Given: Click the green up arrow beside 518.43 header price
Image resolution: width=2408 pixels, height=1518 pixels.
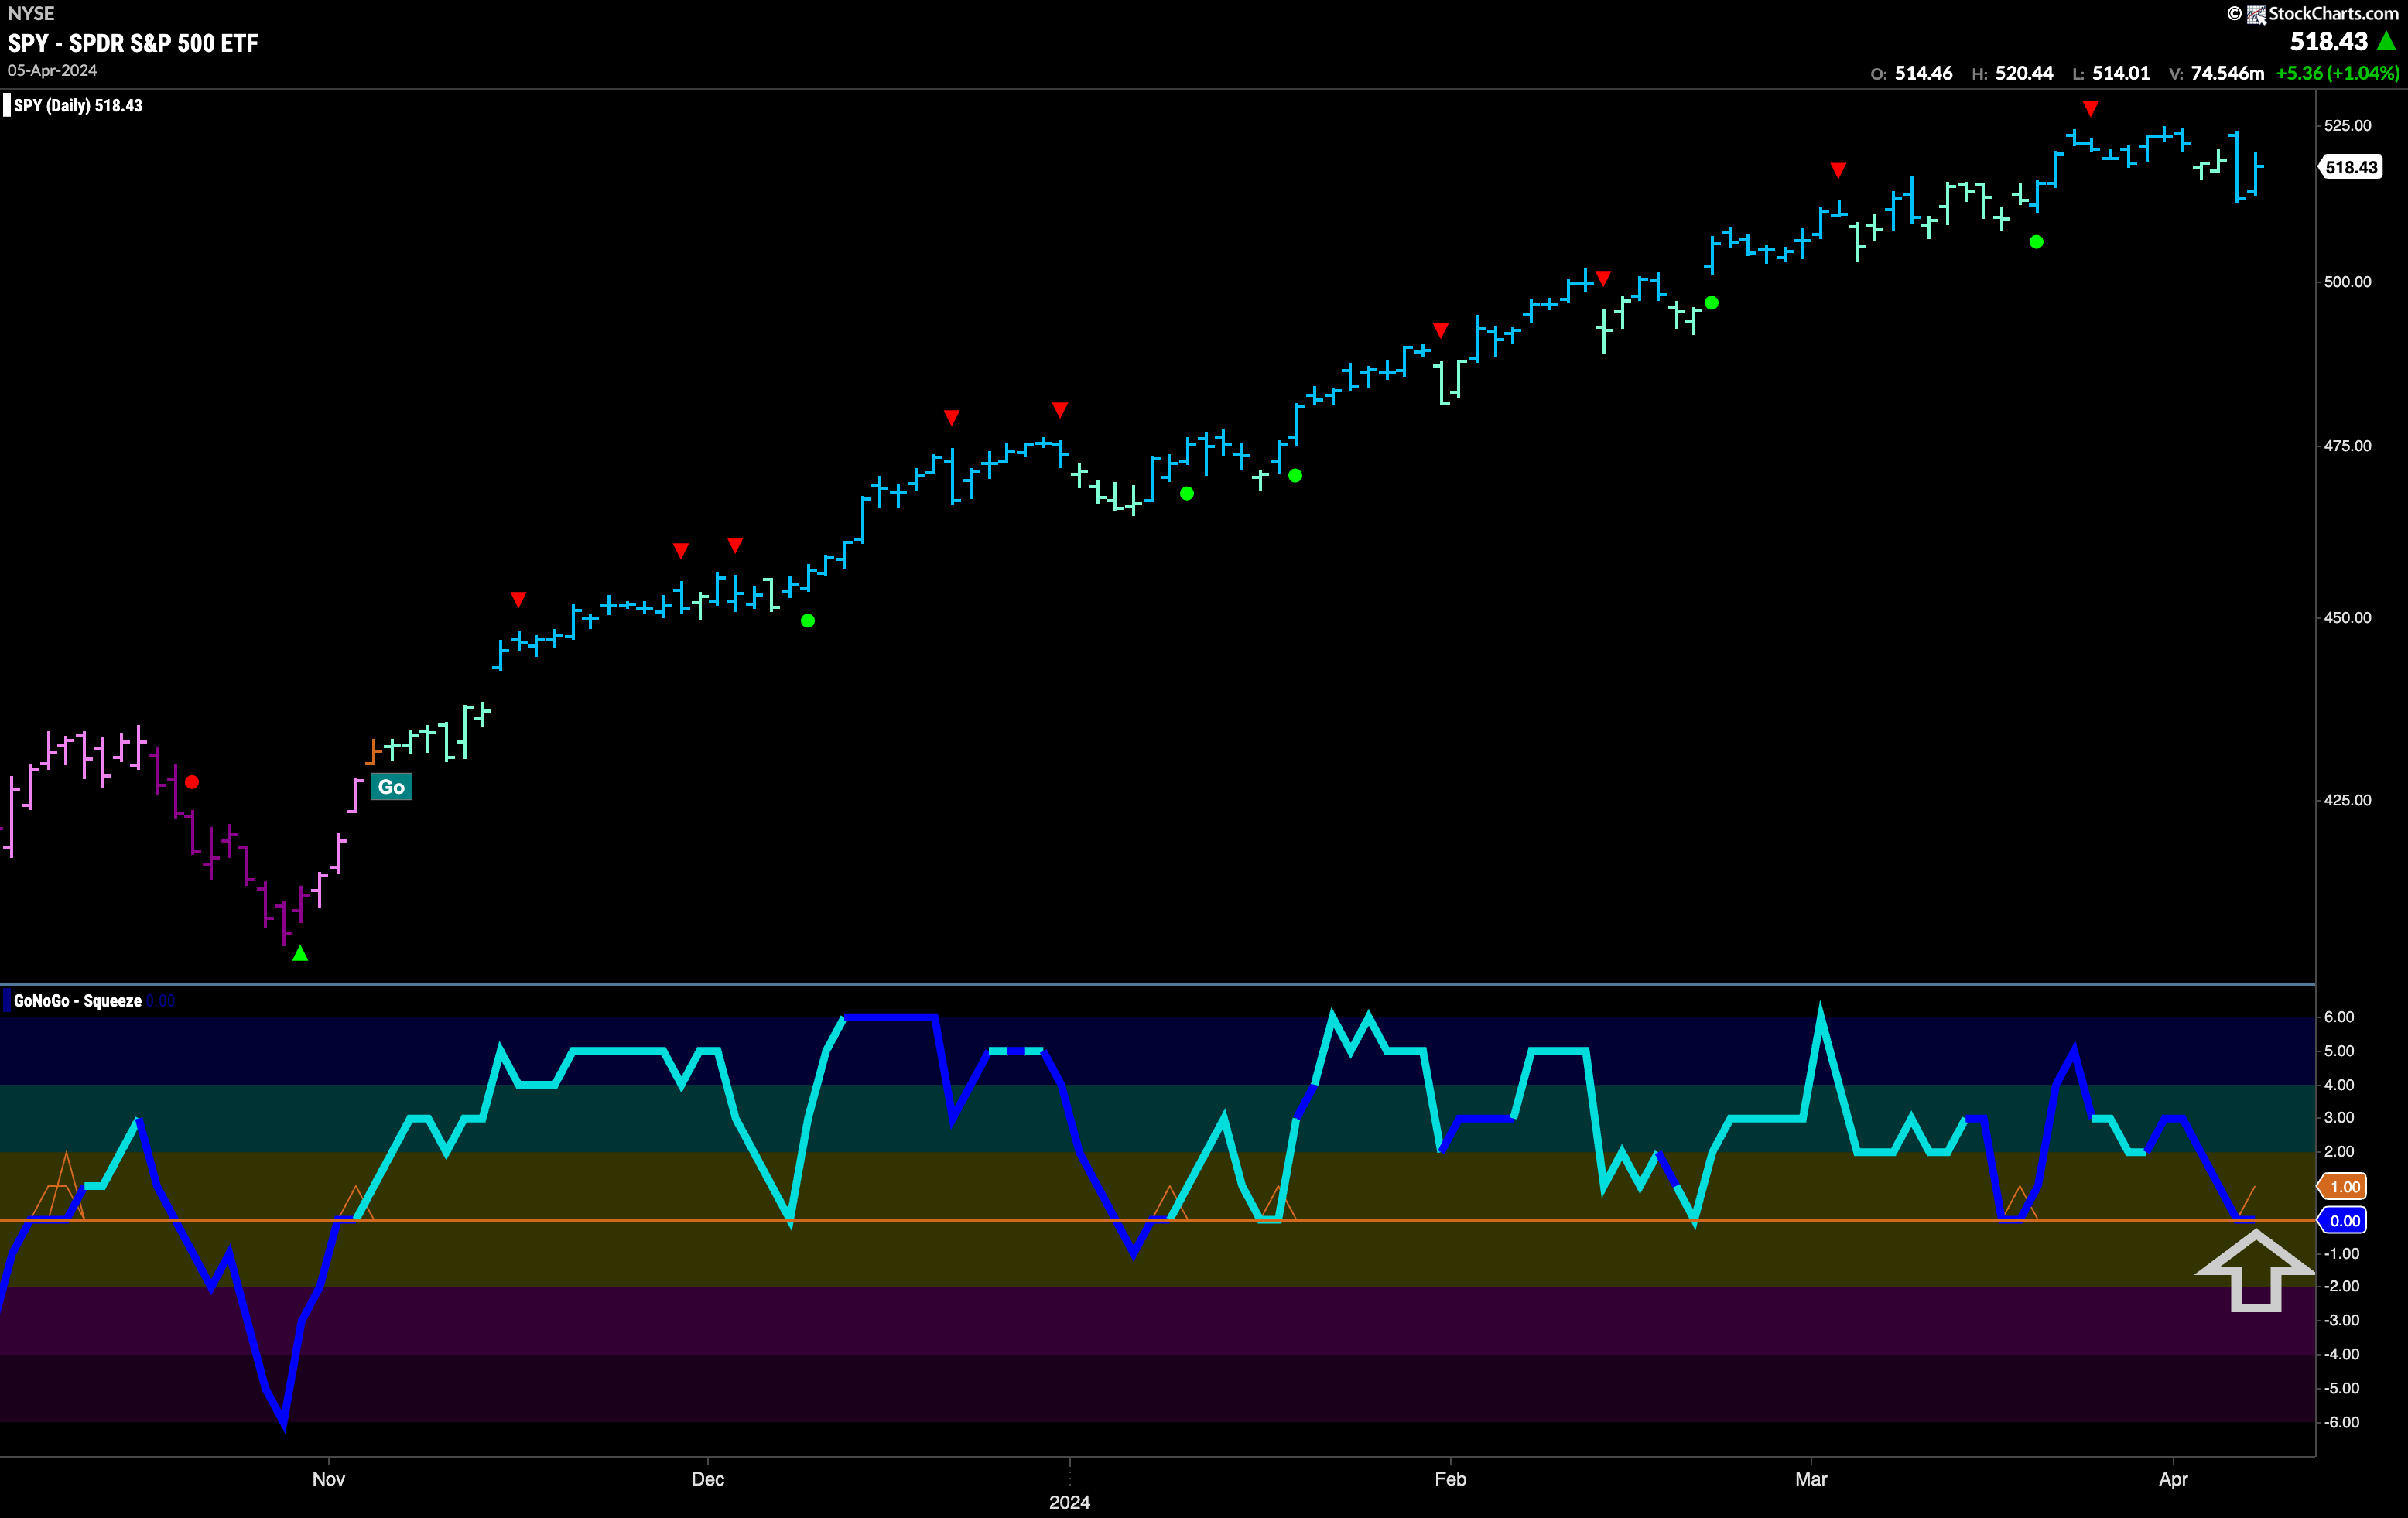Looking at the screenshot, I should tap(2386, 41).
